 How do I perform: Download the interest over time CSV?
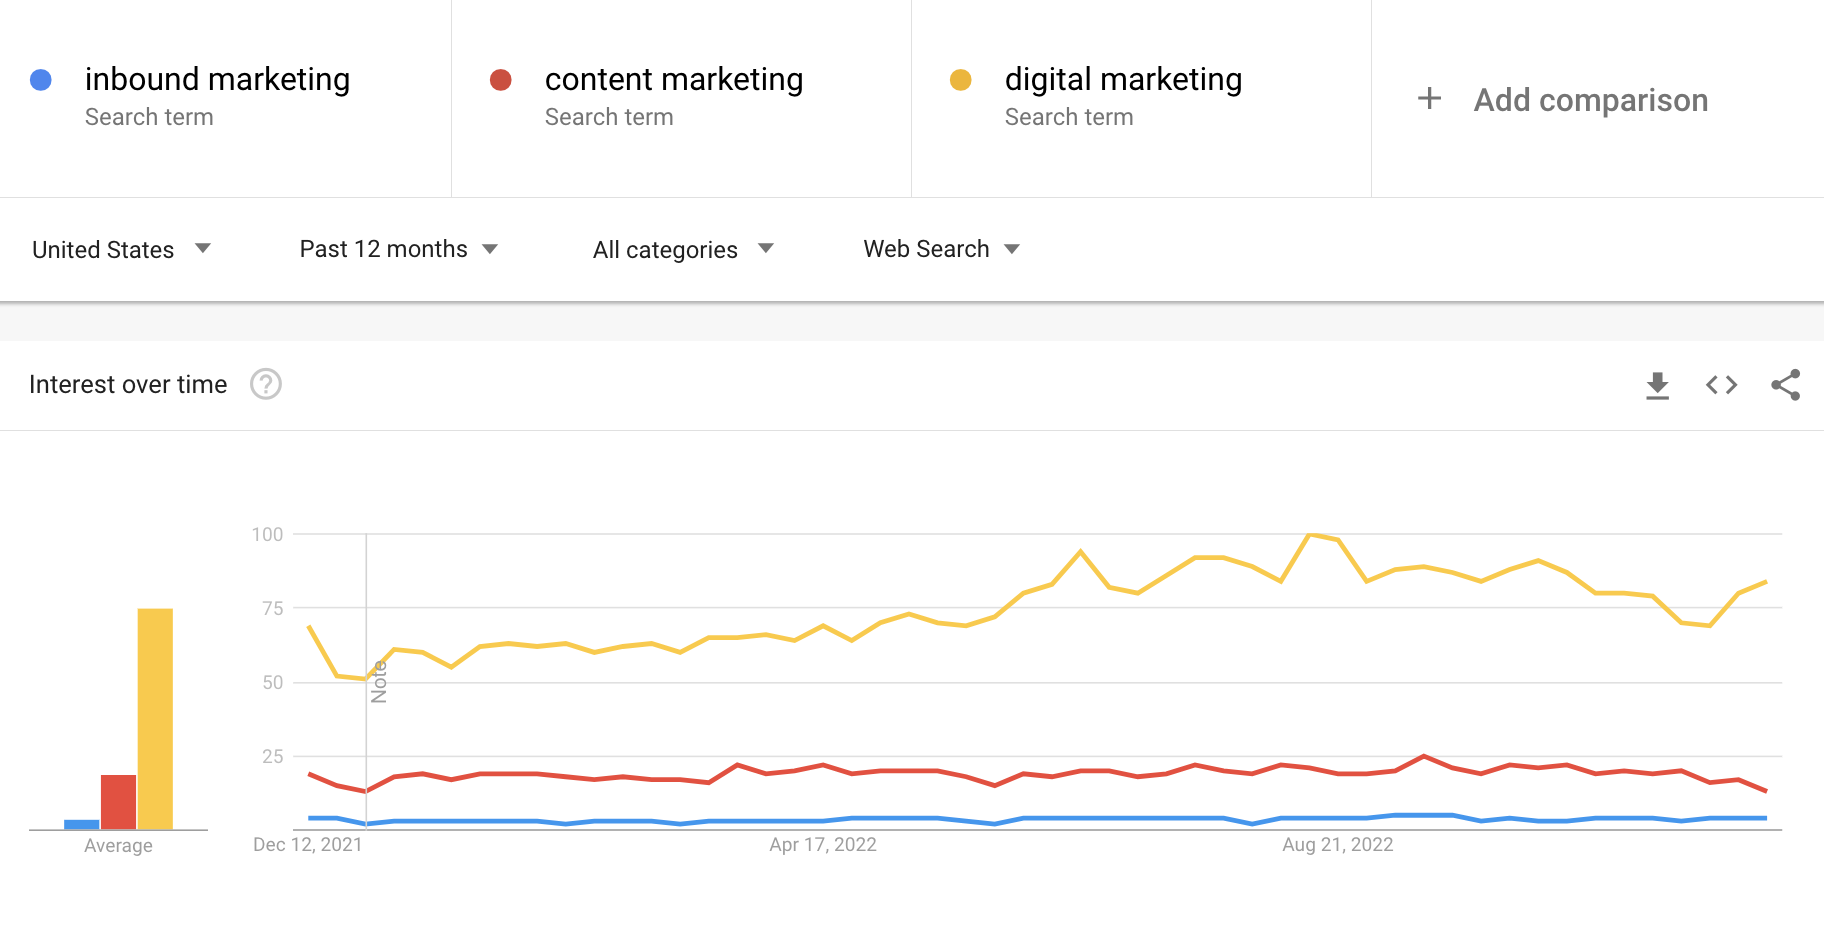click(1657, 385)
